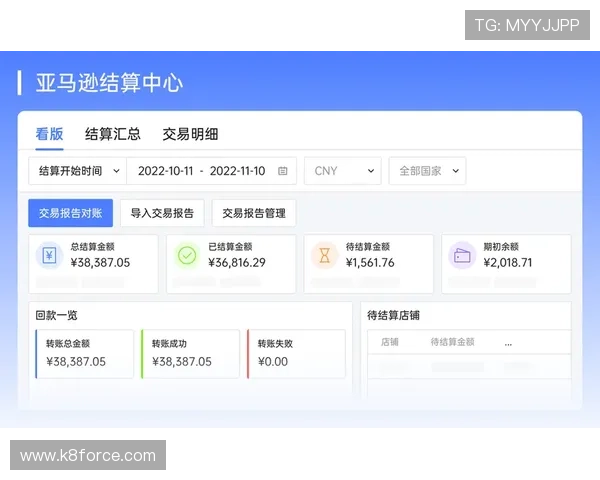Image resolution: width=600 pixels, height=480 pixels.
Task: Select the ¥2,018.71 期初余额 value
Action: (x=508, y=263)
